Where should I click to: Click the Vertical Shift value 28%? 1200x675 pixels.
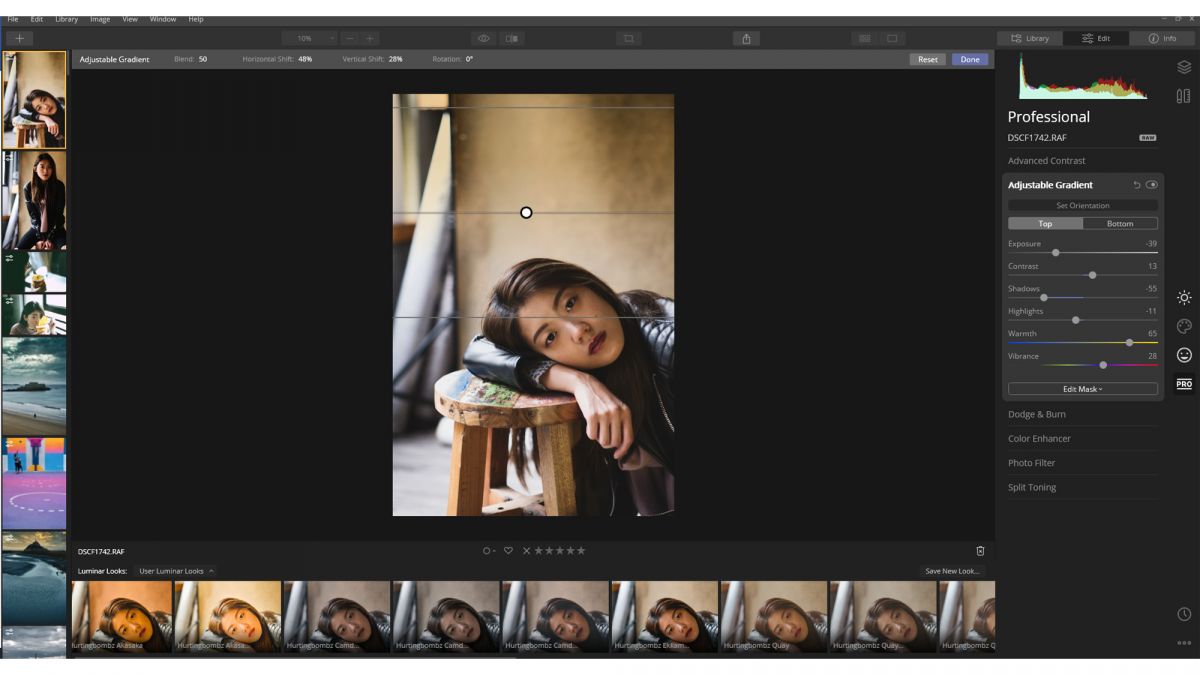(395, 59)
